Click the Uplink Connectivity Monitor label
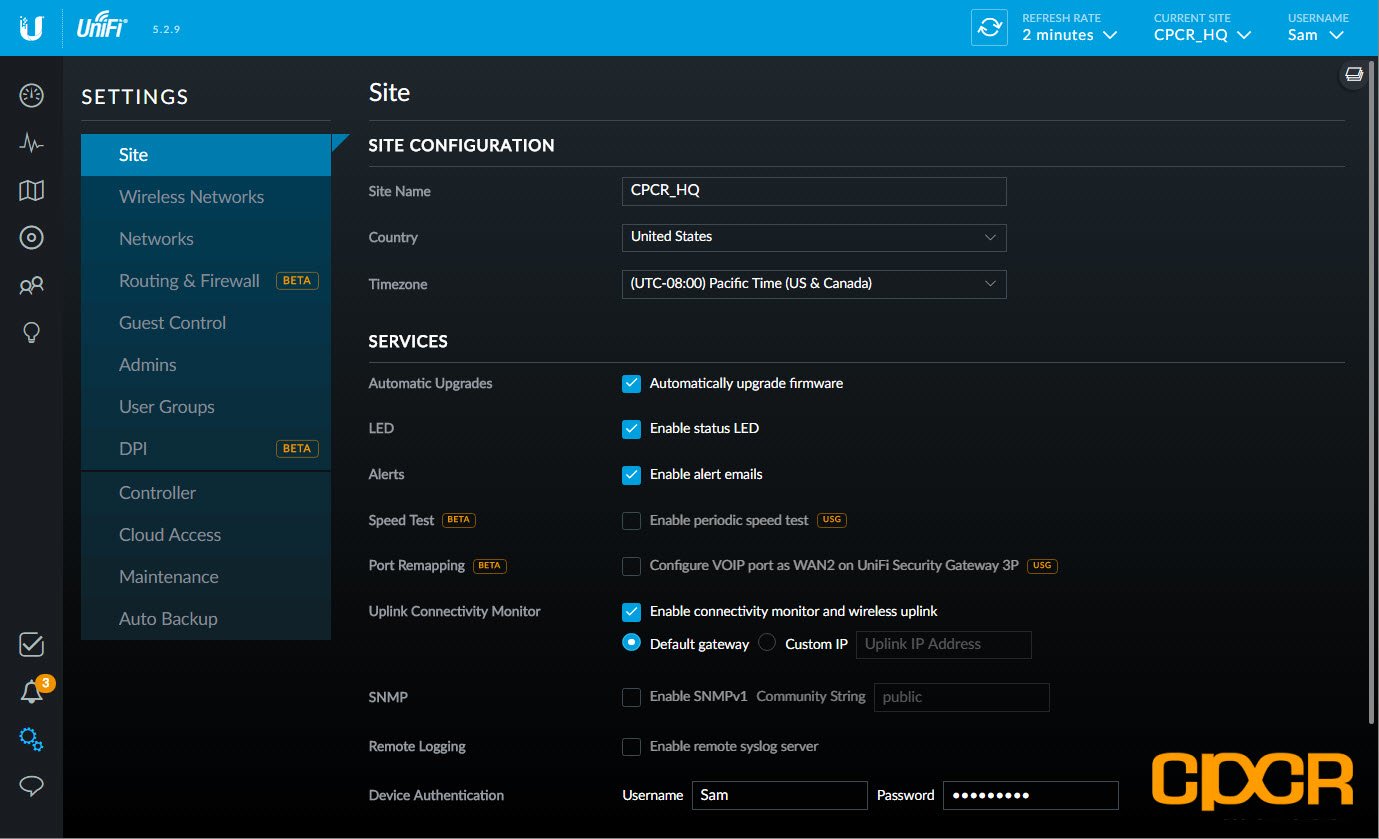Image resolution: width=1379 pixels, height=839 pixels. (x=455, y=611)
